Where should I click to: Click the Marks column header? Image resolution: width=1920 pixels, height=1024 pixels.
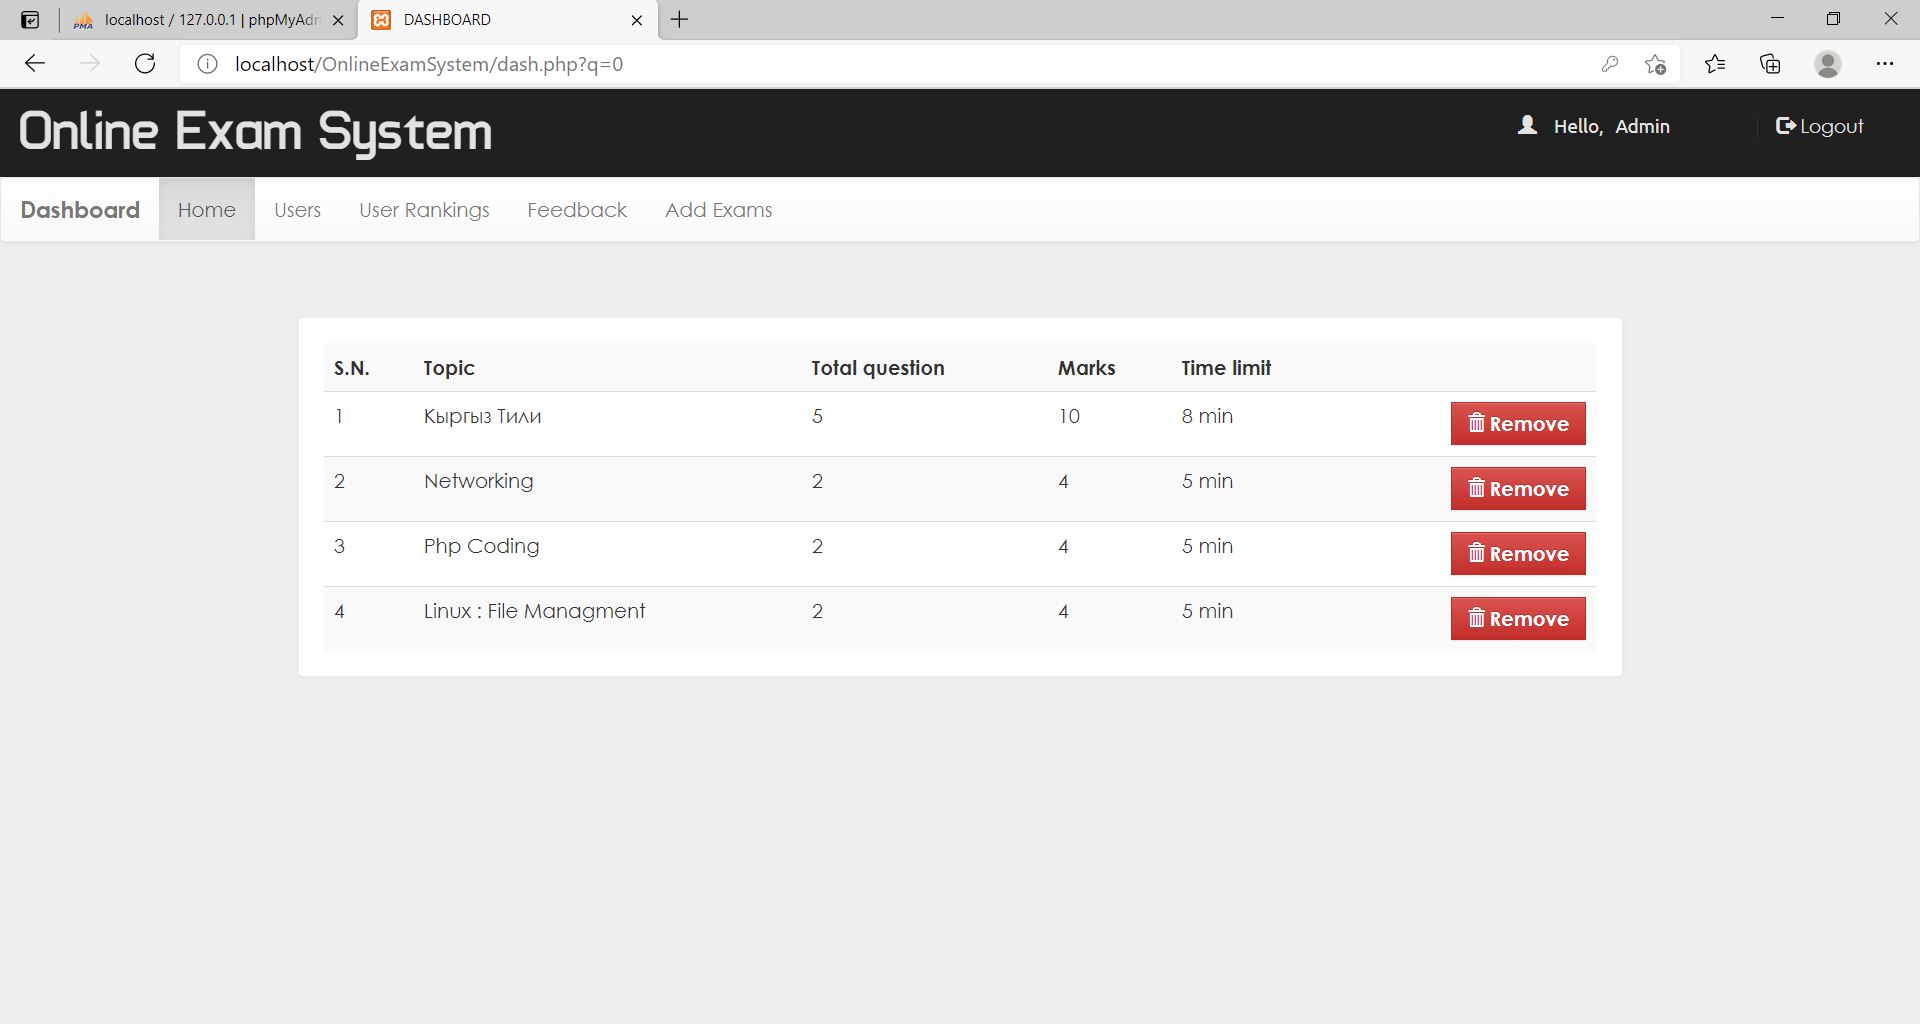point(1086,368)
